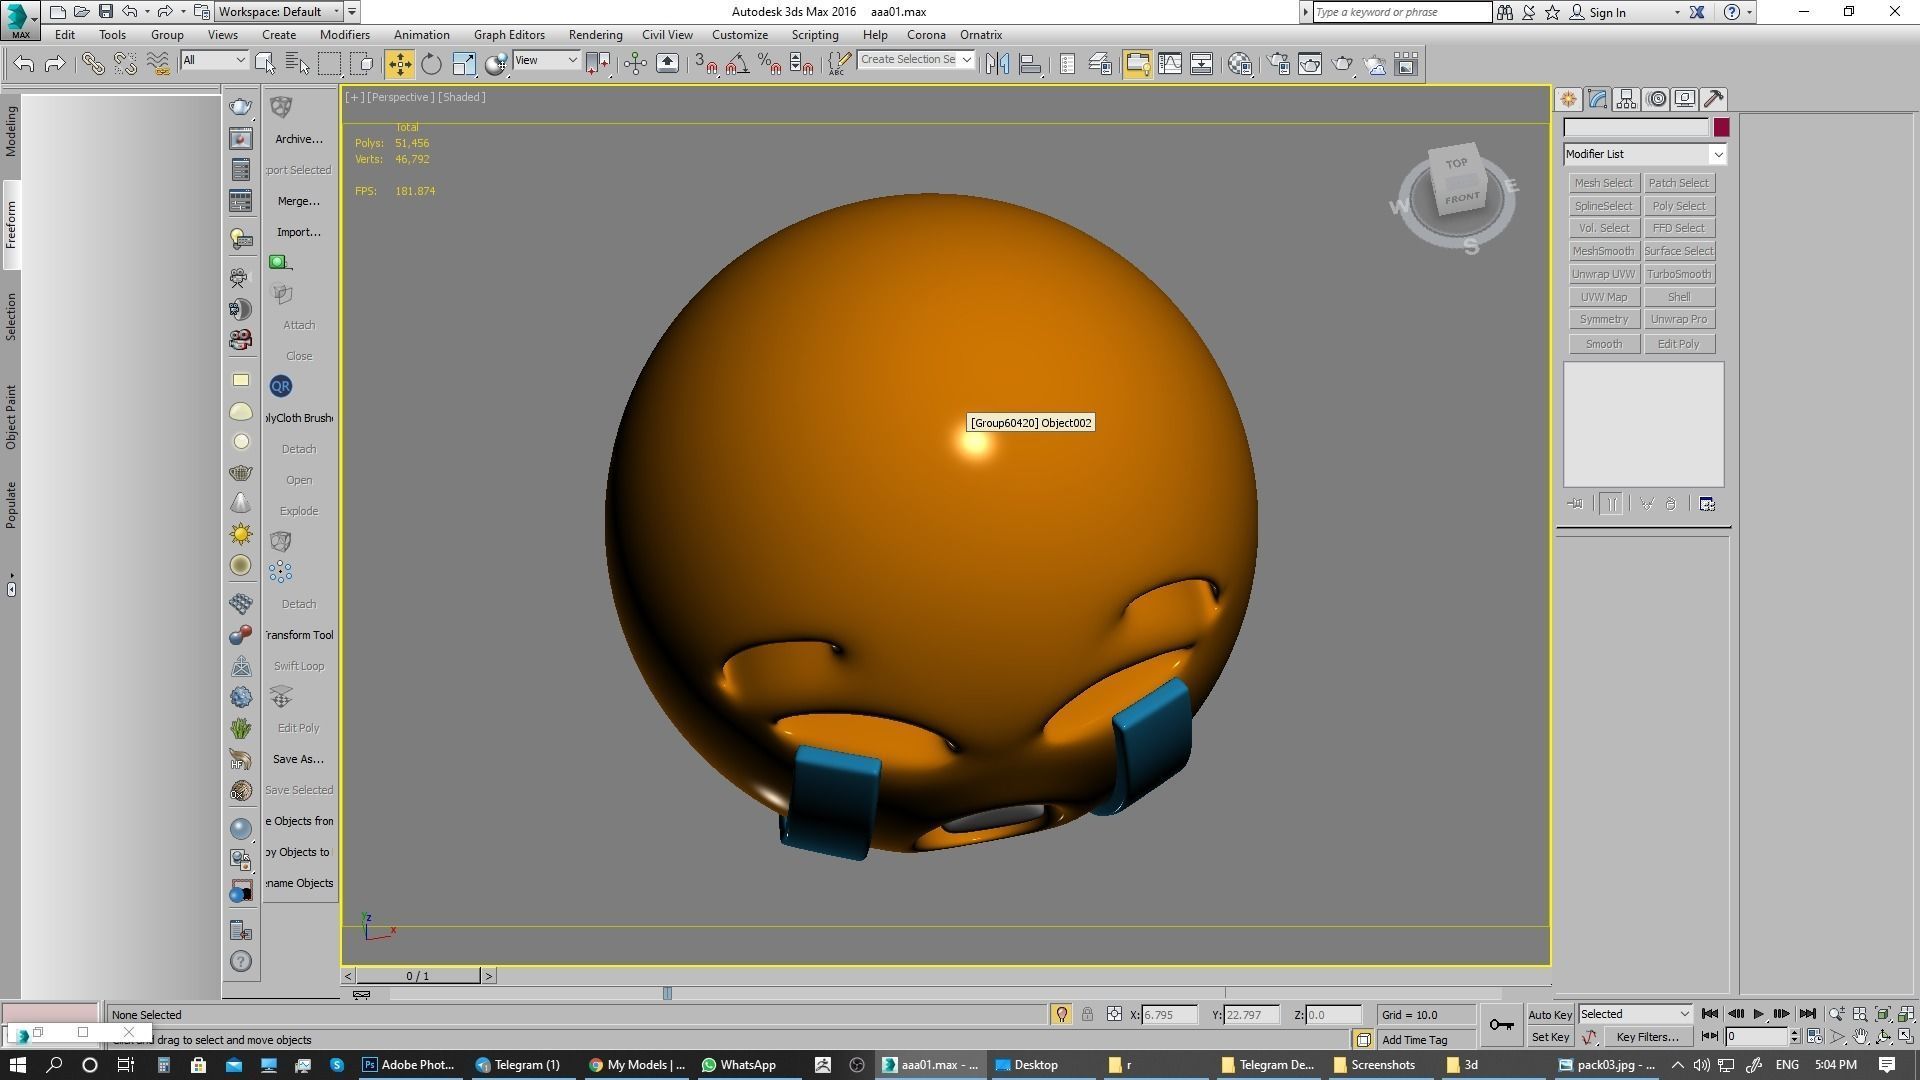Open Select by Name dialog

pyautogui.click(x=297, y=64)
